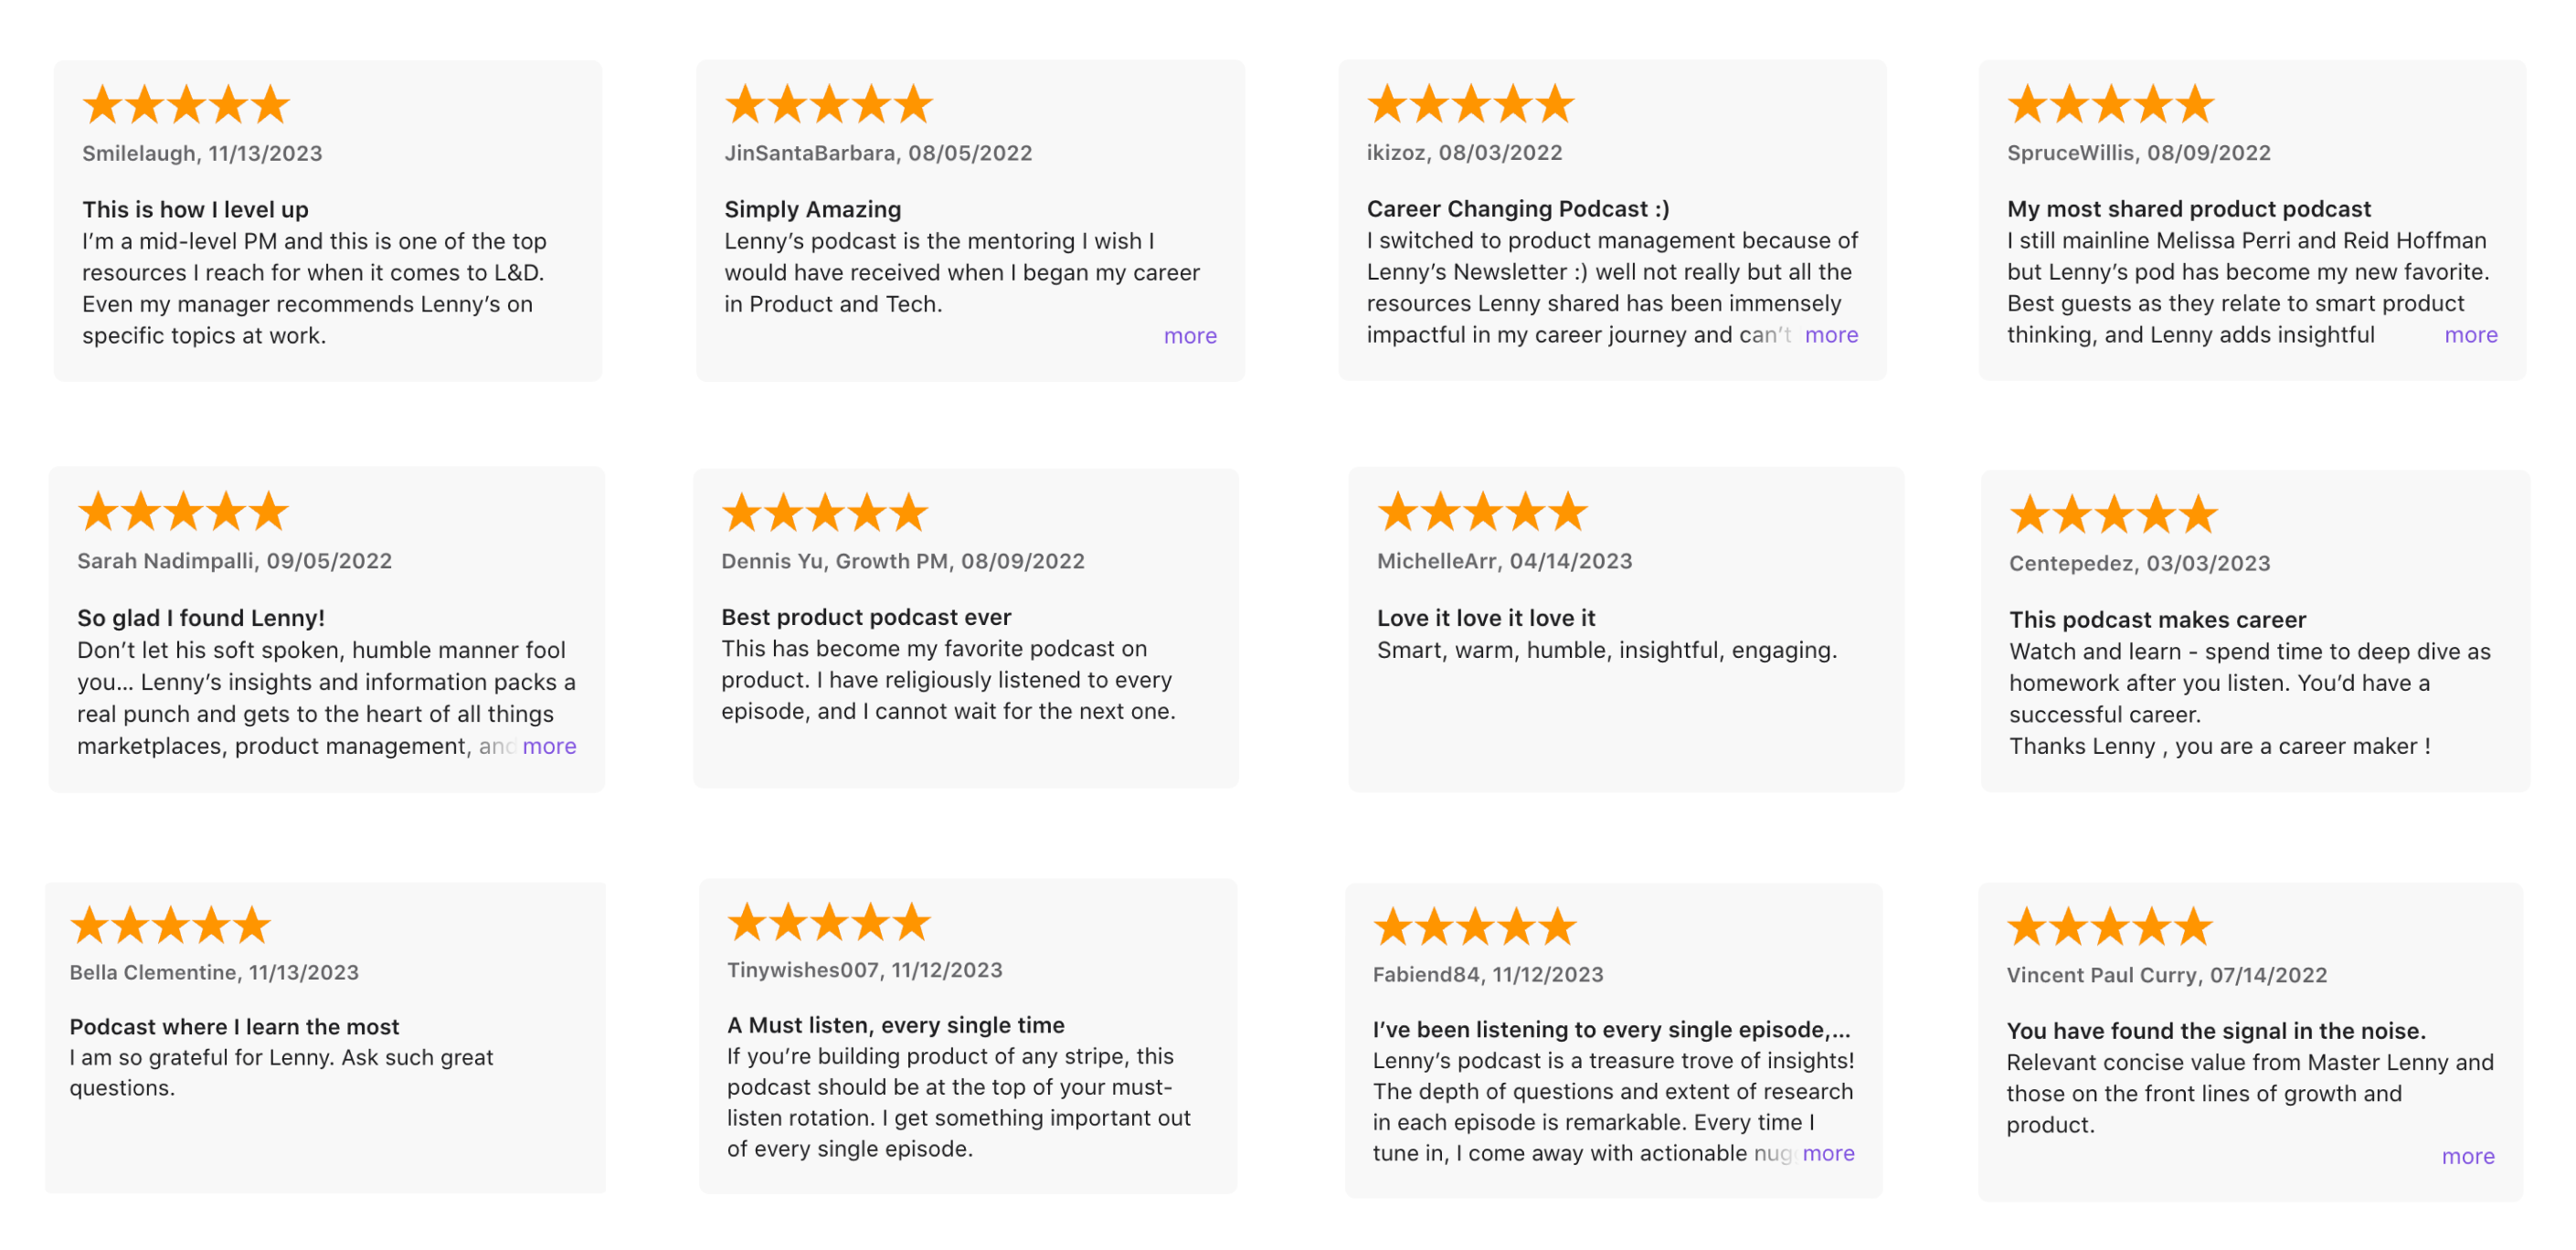This screenshot has height=1250, width=2576.
Task: Click the five-star rating on Vincent Paul Curry's review
Action: (2107, 923)
